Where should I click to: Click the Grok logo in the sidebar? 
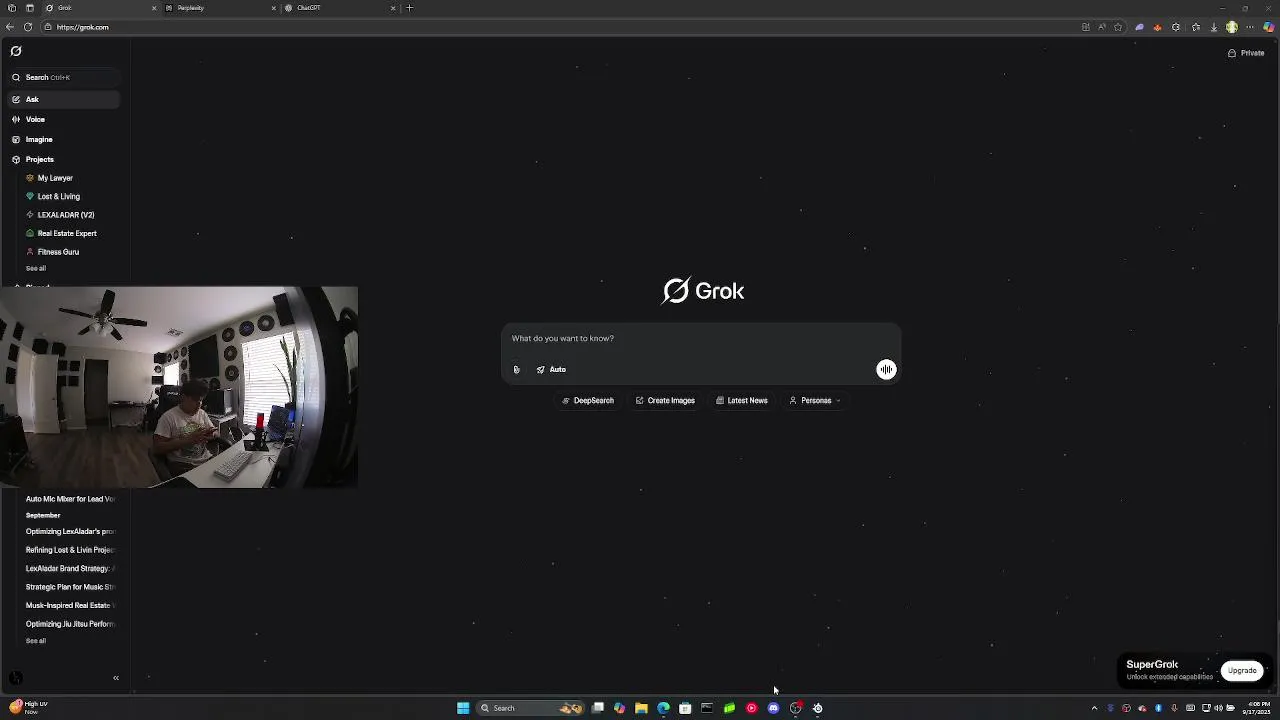[x=16, y=51]
